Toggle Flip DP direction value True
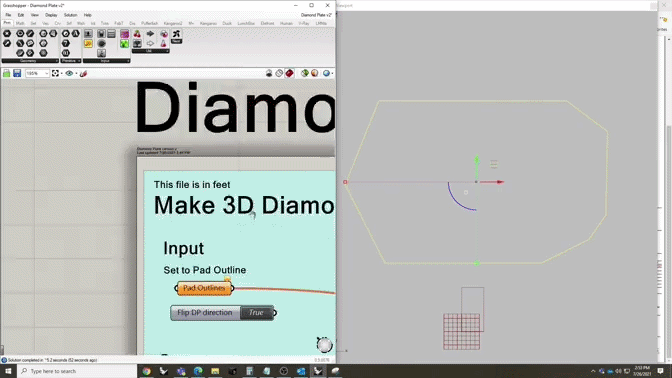 click(x=257, y=312)
